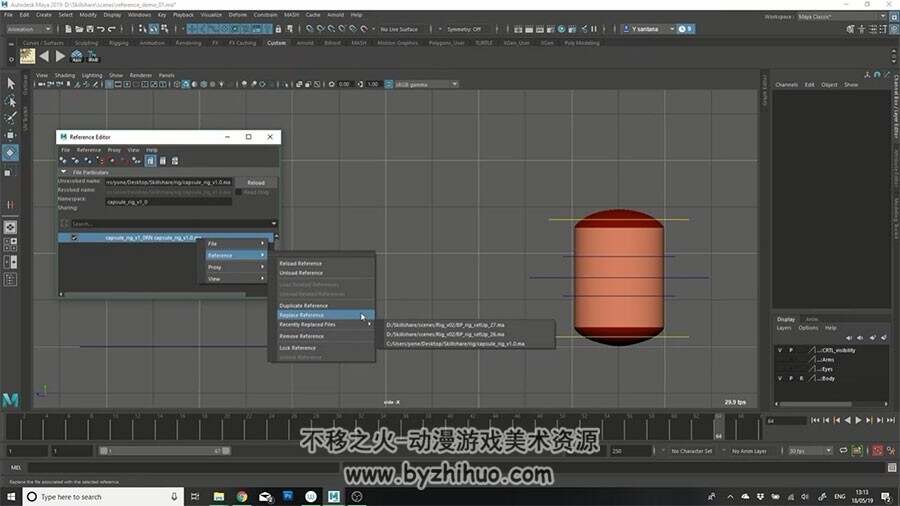The height and width of the screenshot is (506, 900).
Task: Click the Save Scene icon
Action: coord(90,29)
